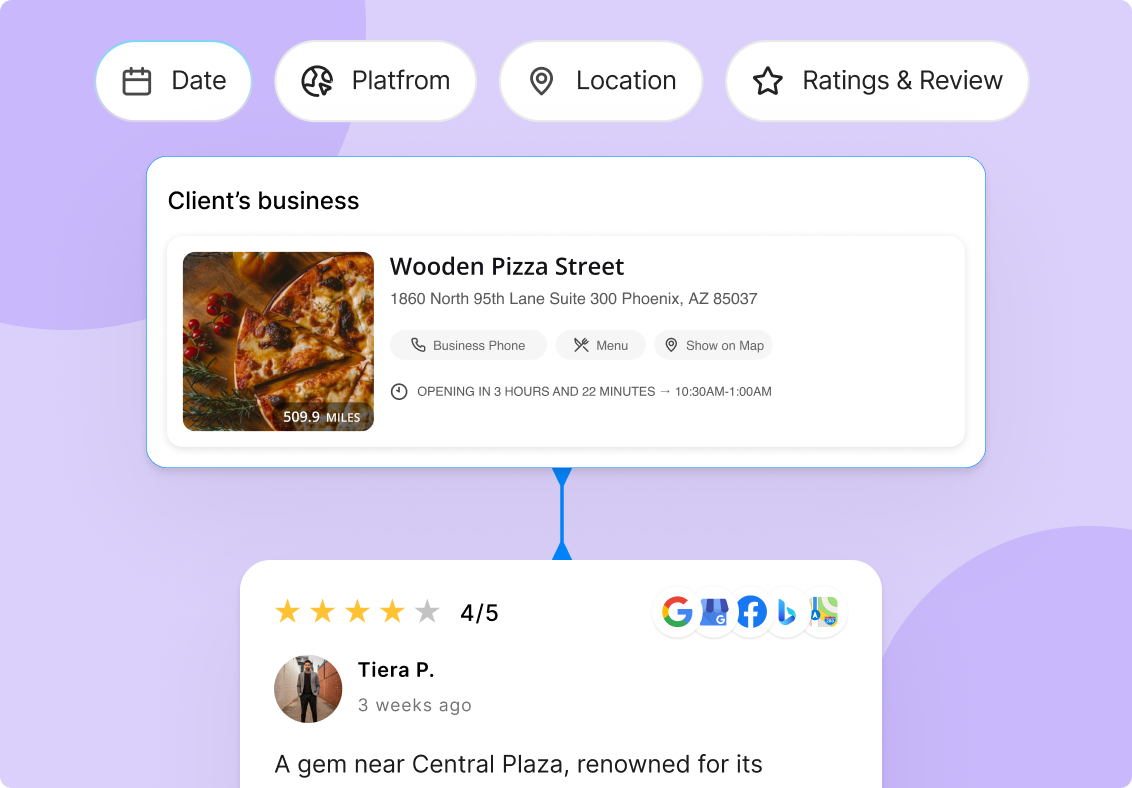Viewport: 1132px width, 788px height.
Task: Click the Business Phone button
Action: coord(469,346)
